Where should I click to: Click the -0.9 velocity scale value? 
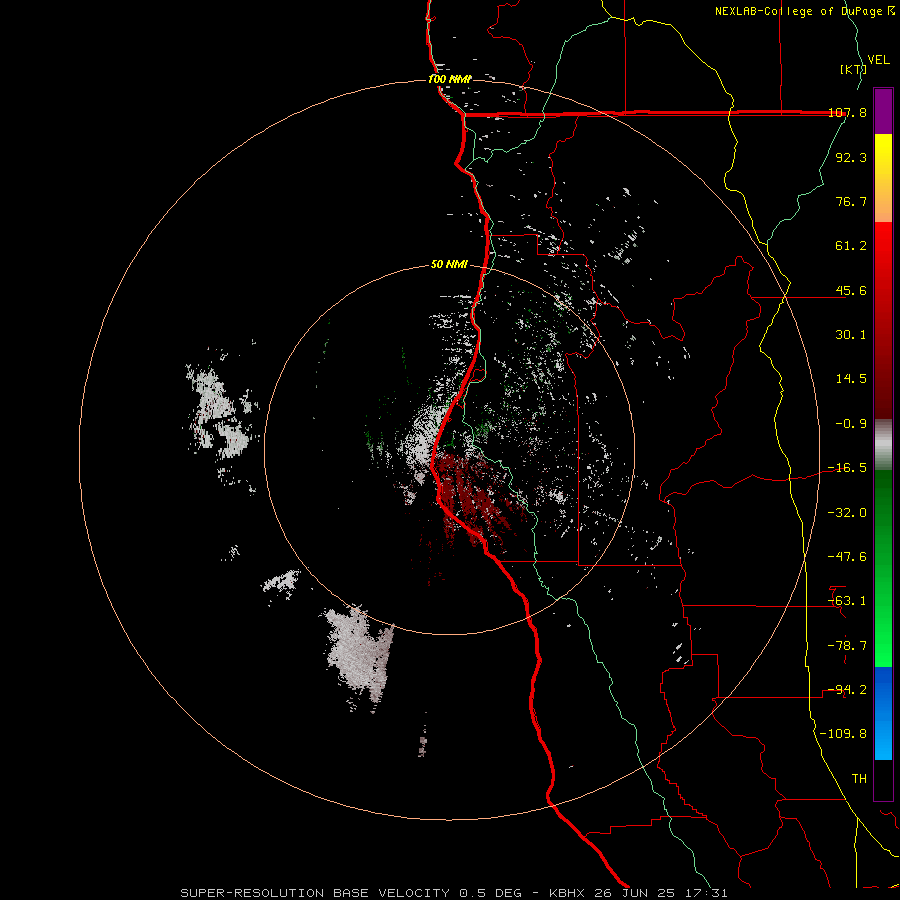pos(851,424)
